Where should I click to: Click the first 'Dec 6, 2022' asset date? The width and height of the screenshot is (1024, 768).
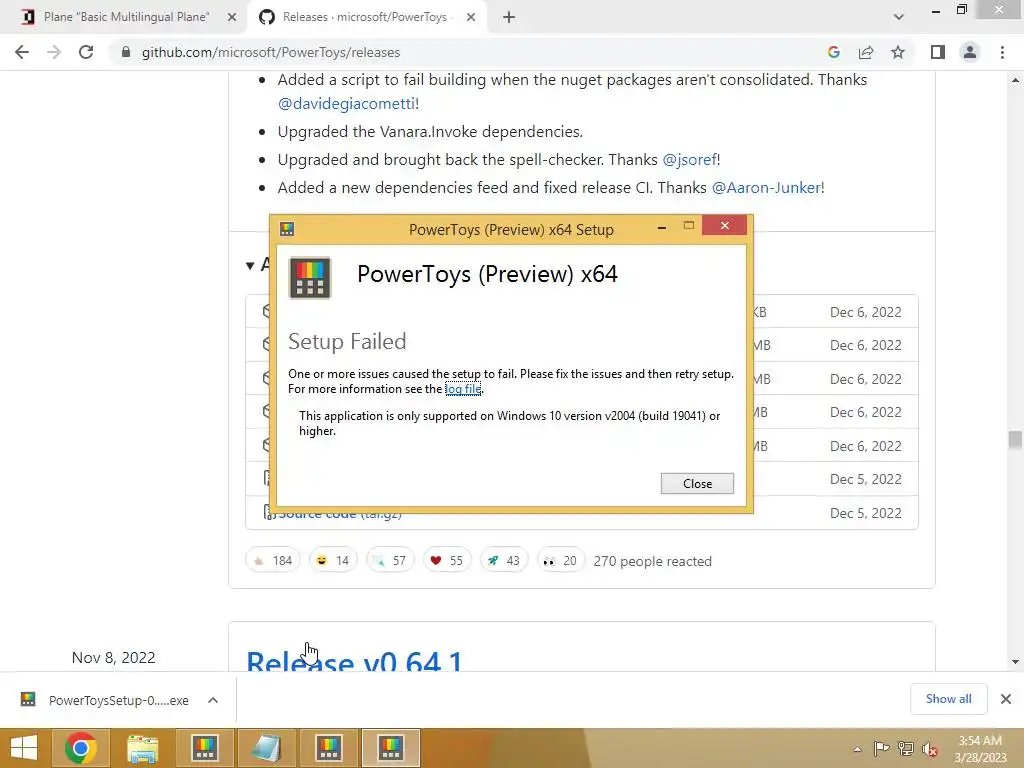point(865,312)
